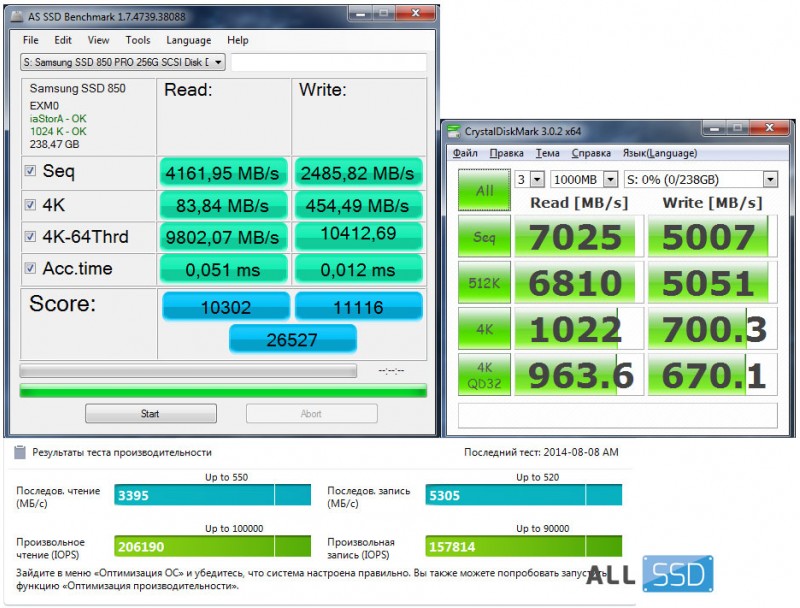Click the AS SSD Benchmark title bar icon
Image resolution: width=800 pixels, height=608 pixels.
pos(17,17)
